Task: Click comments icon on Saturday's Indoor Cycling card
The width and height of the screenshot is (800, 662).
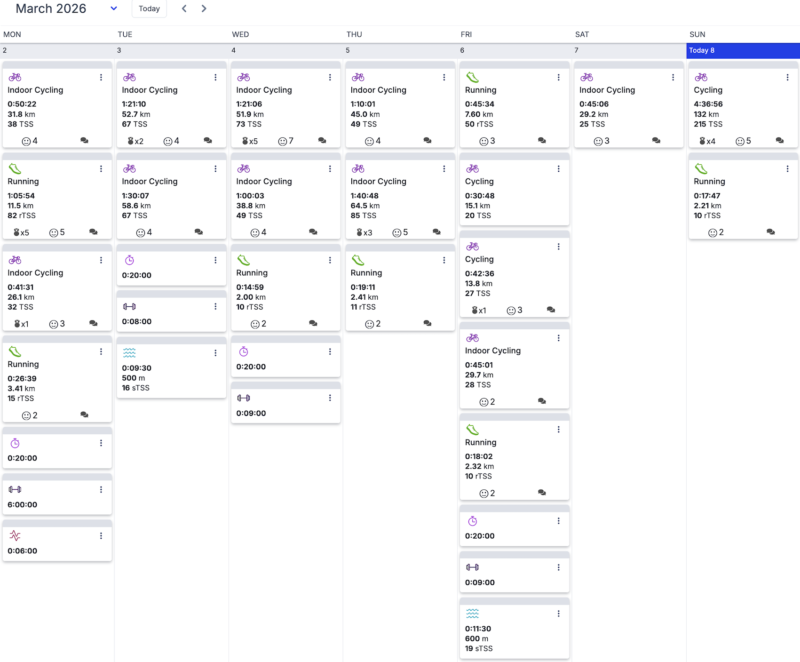Action: 656,141
